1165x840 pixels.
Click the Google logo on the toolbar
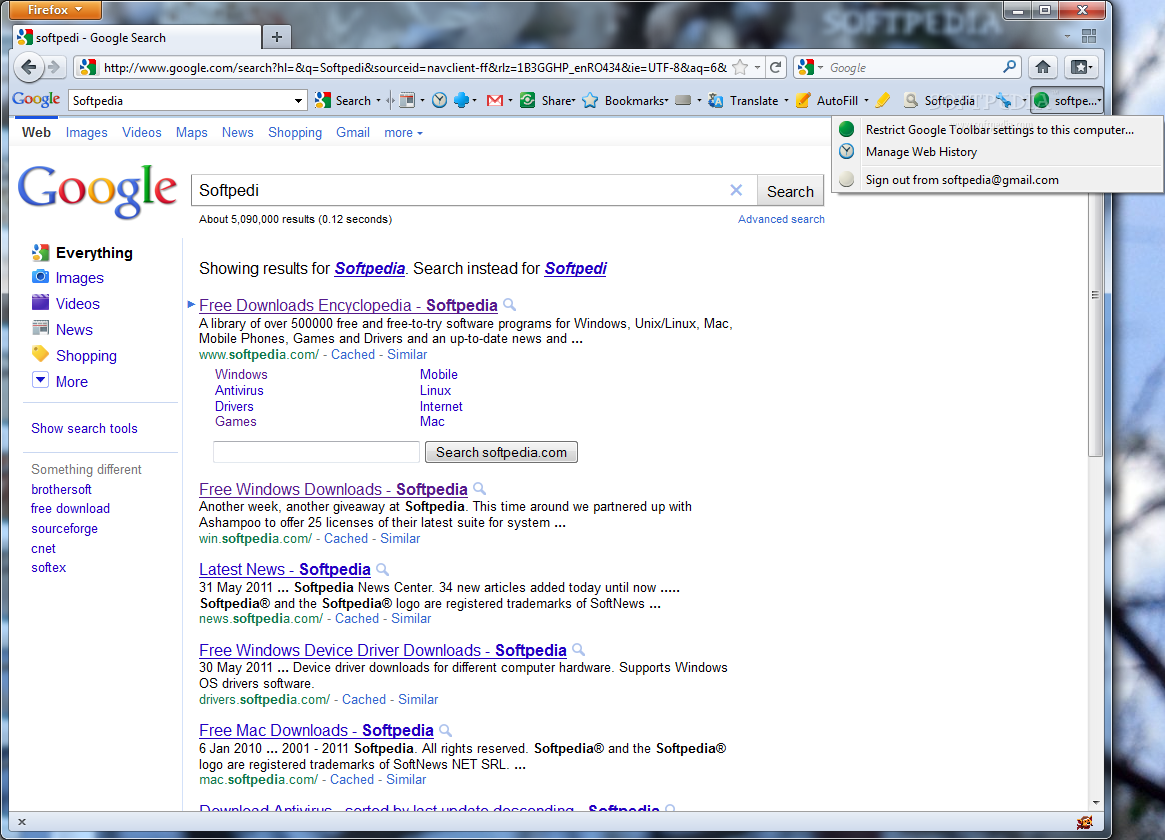pyautogui.click(x=36, y=100)
